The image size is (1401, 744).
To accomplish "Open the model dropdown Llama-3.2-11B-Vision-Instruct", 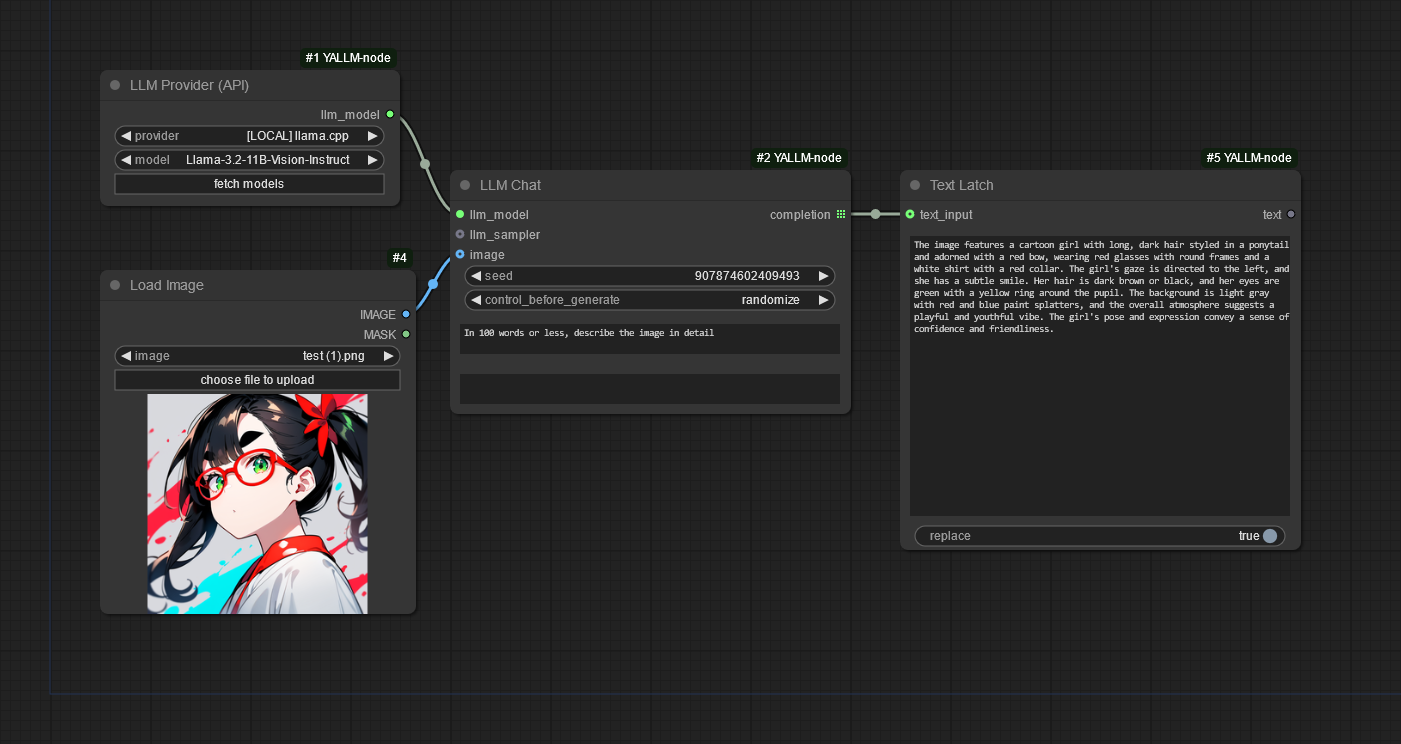I will (x=250, y=160).
